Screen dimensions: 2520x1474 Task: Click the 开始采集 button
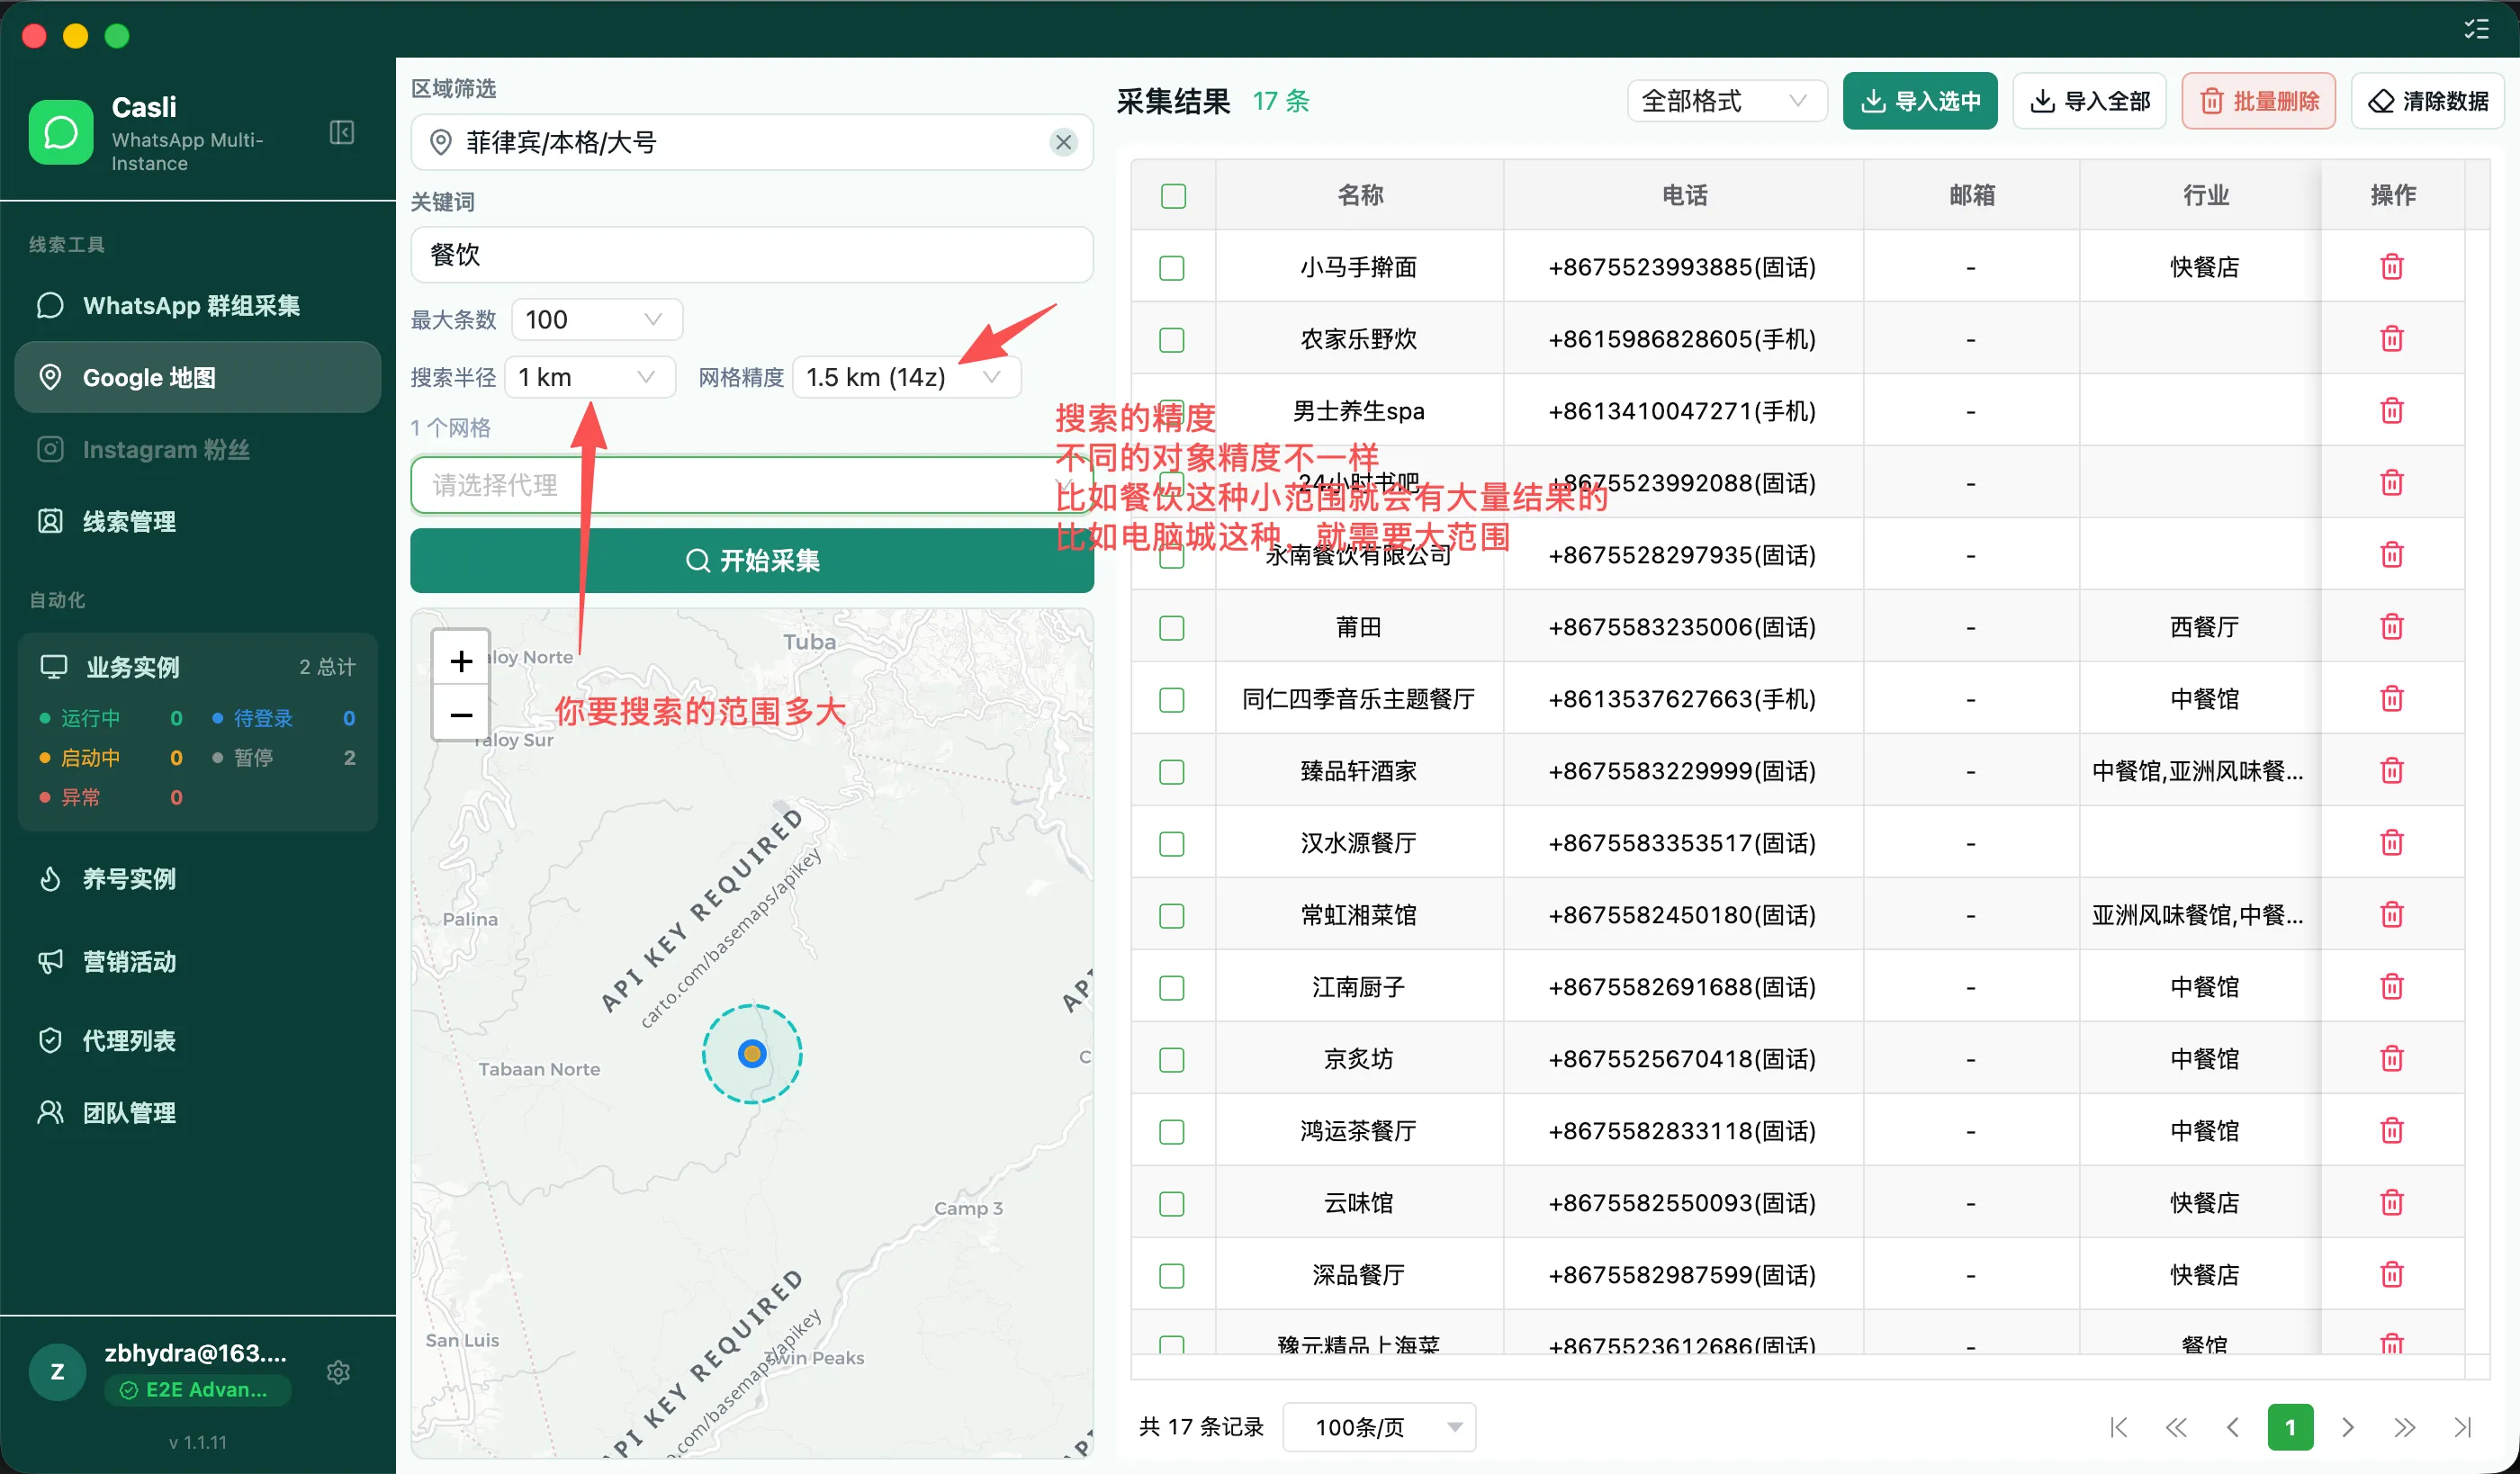pyautogui.click(x=751, y=560)
